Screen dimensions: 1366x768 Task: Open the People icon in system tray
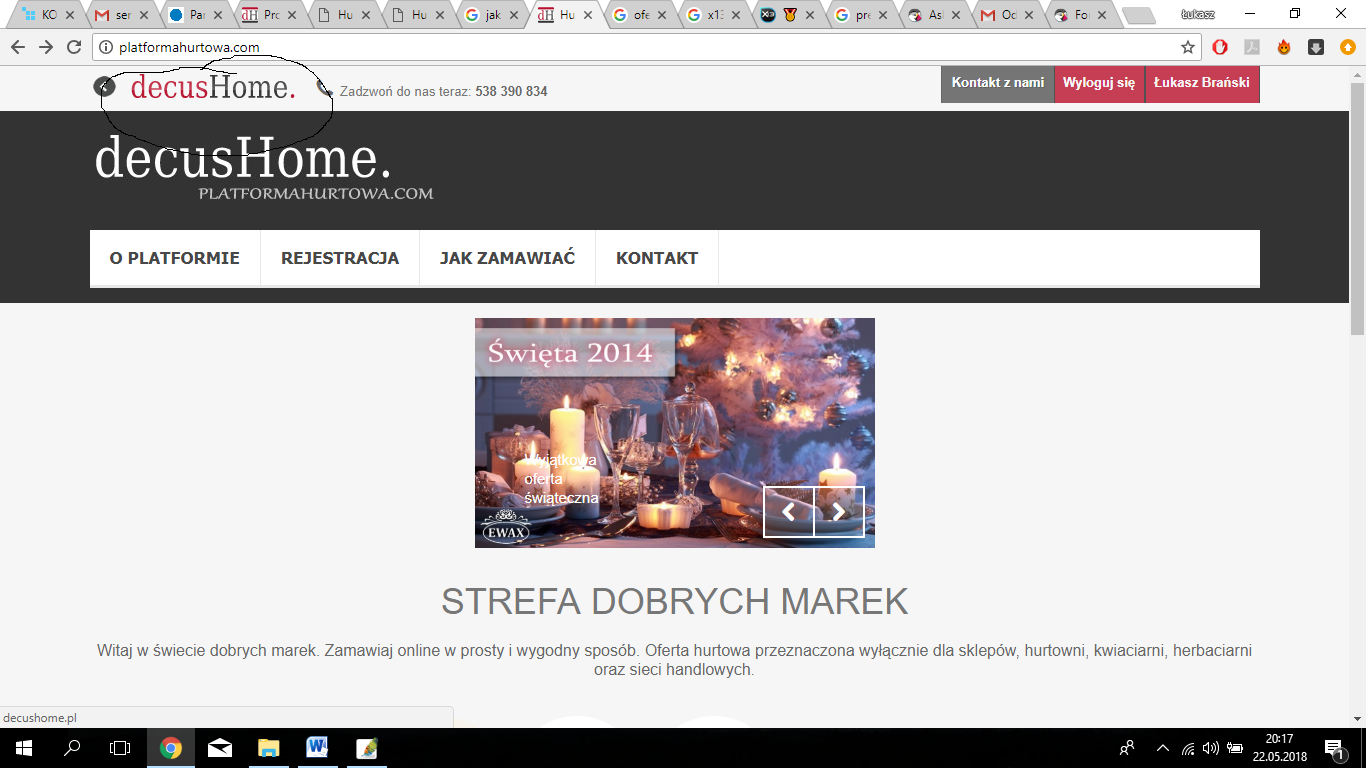(x=1127, y=747)
